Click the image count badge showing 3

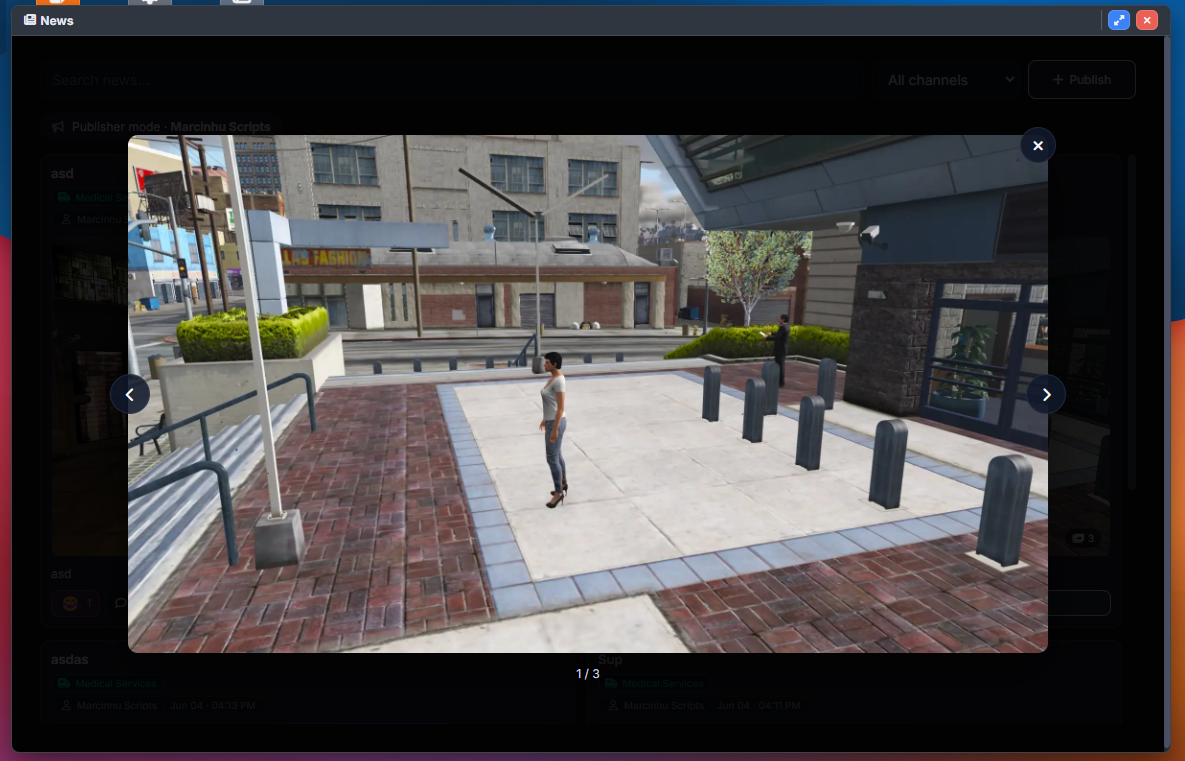pyautogui.click(x=1084, y=538)
